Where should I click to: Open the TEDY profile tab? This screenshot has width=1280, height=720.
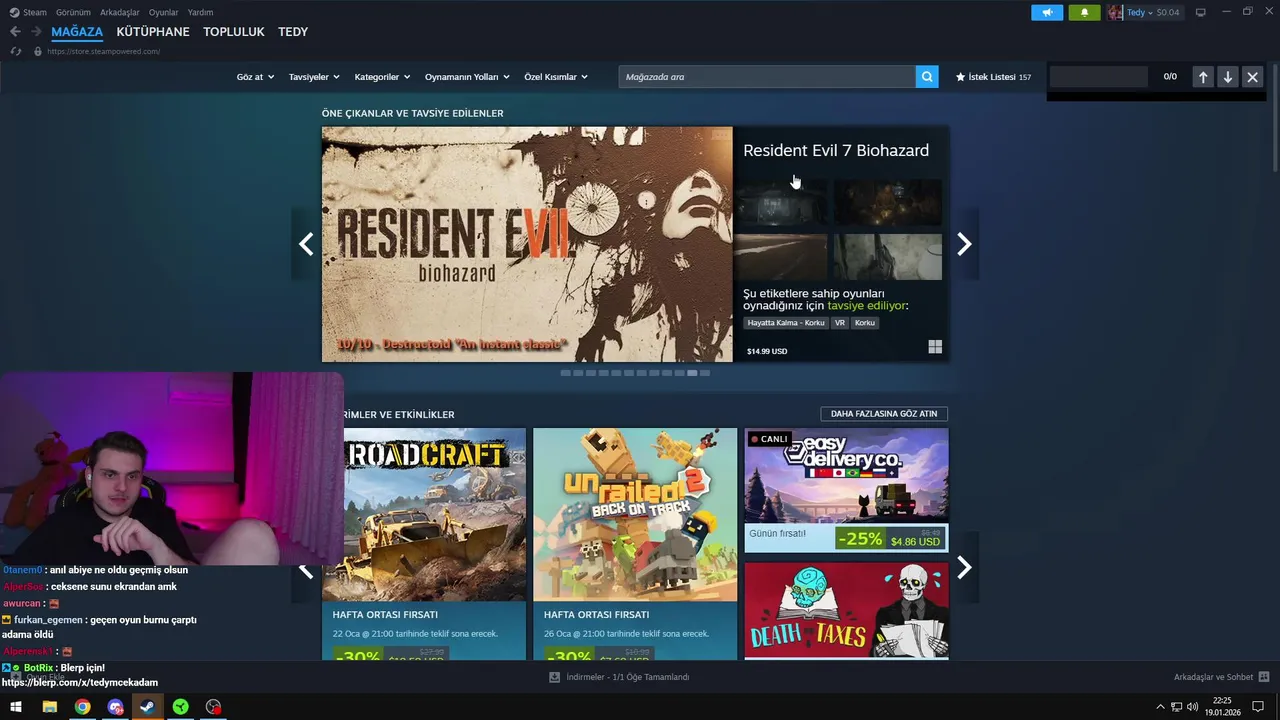[293, 32]
